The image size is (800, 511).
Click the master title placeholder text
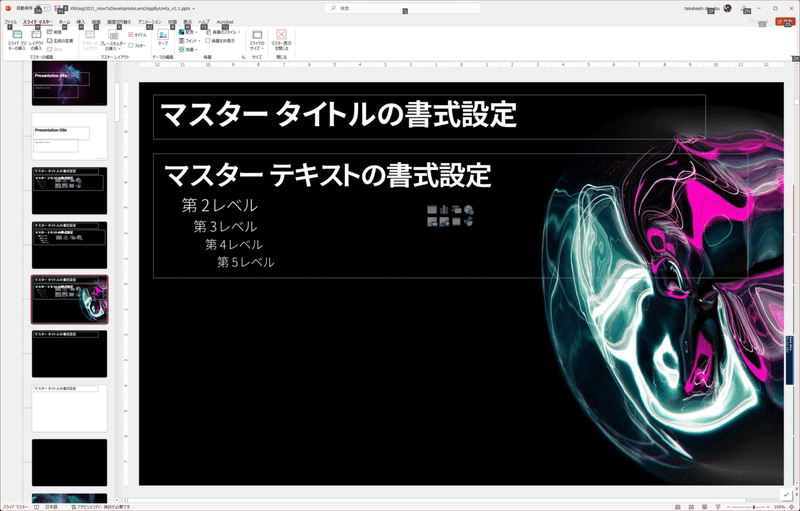coord(338,115)
